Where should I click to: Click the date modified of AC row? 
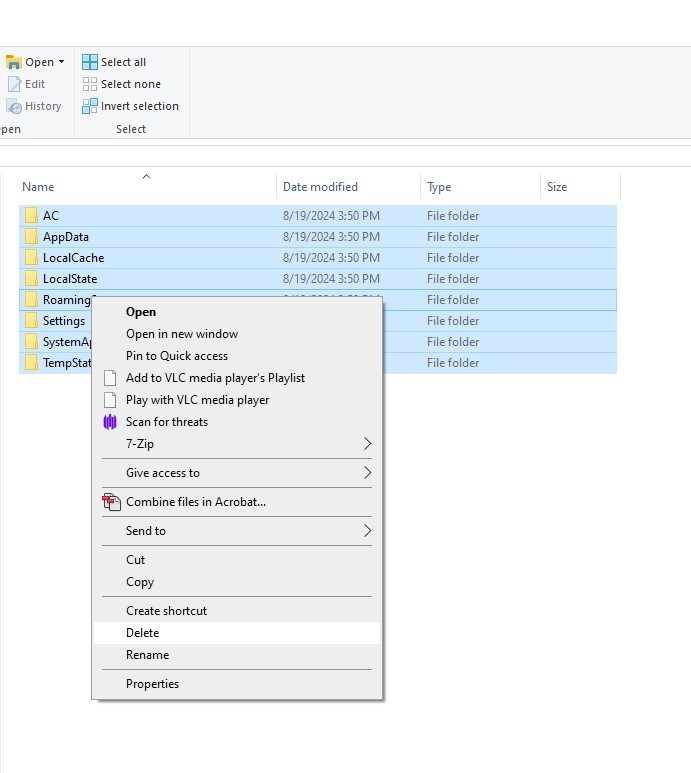(331, 216)
